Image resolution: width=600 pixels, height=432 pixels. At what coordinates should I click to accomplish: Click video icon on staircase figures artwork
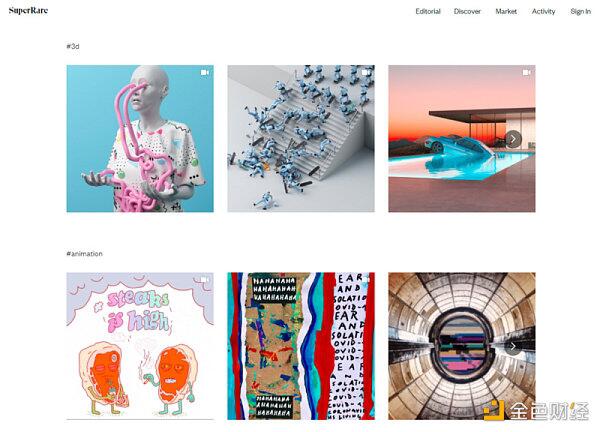pos(366,72)
